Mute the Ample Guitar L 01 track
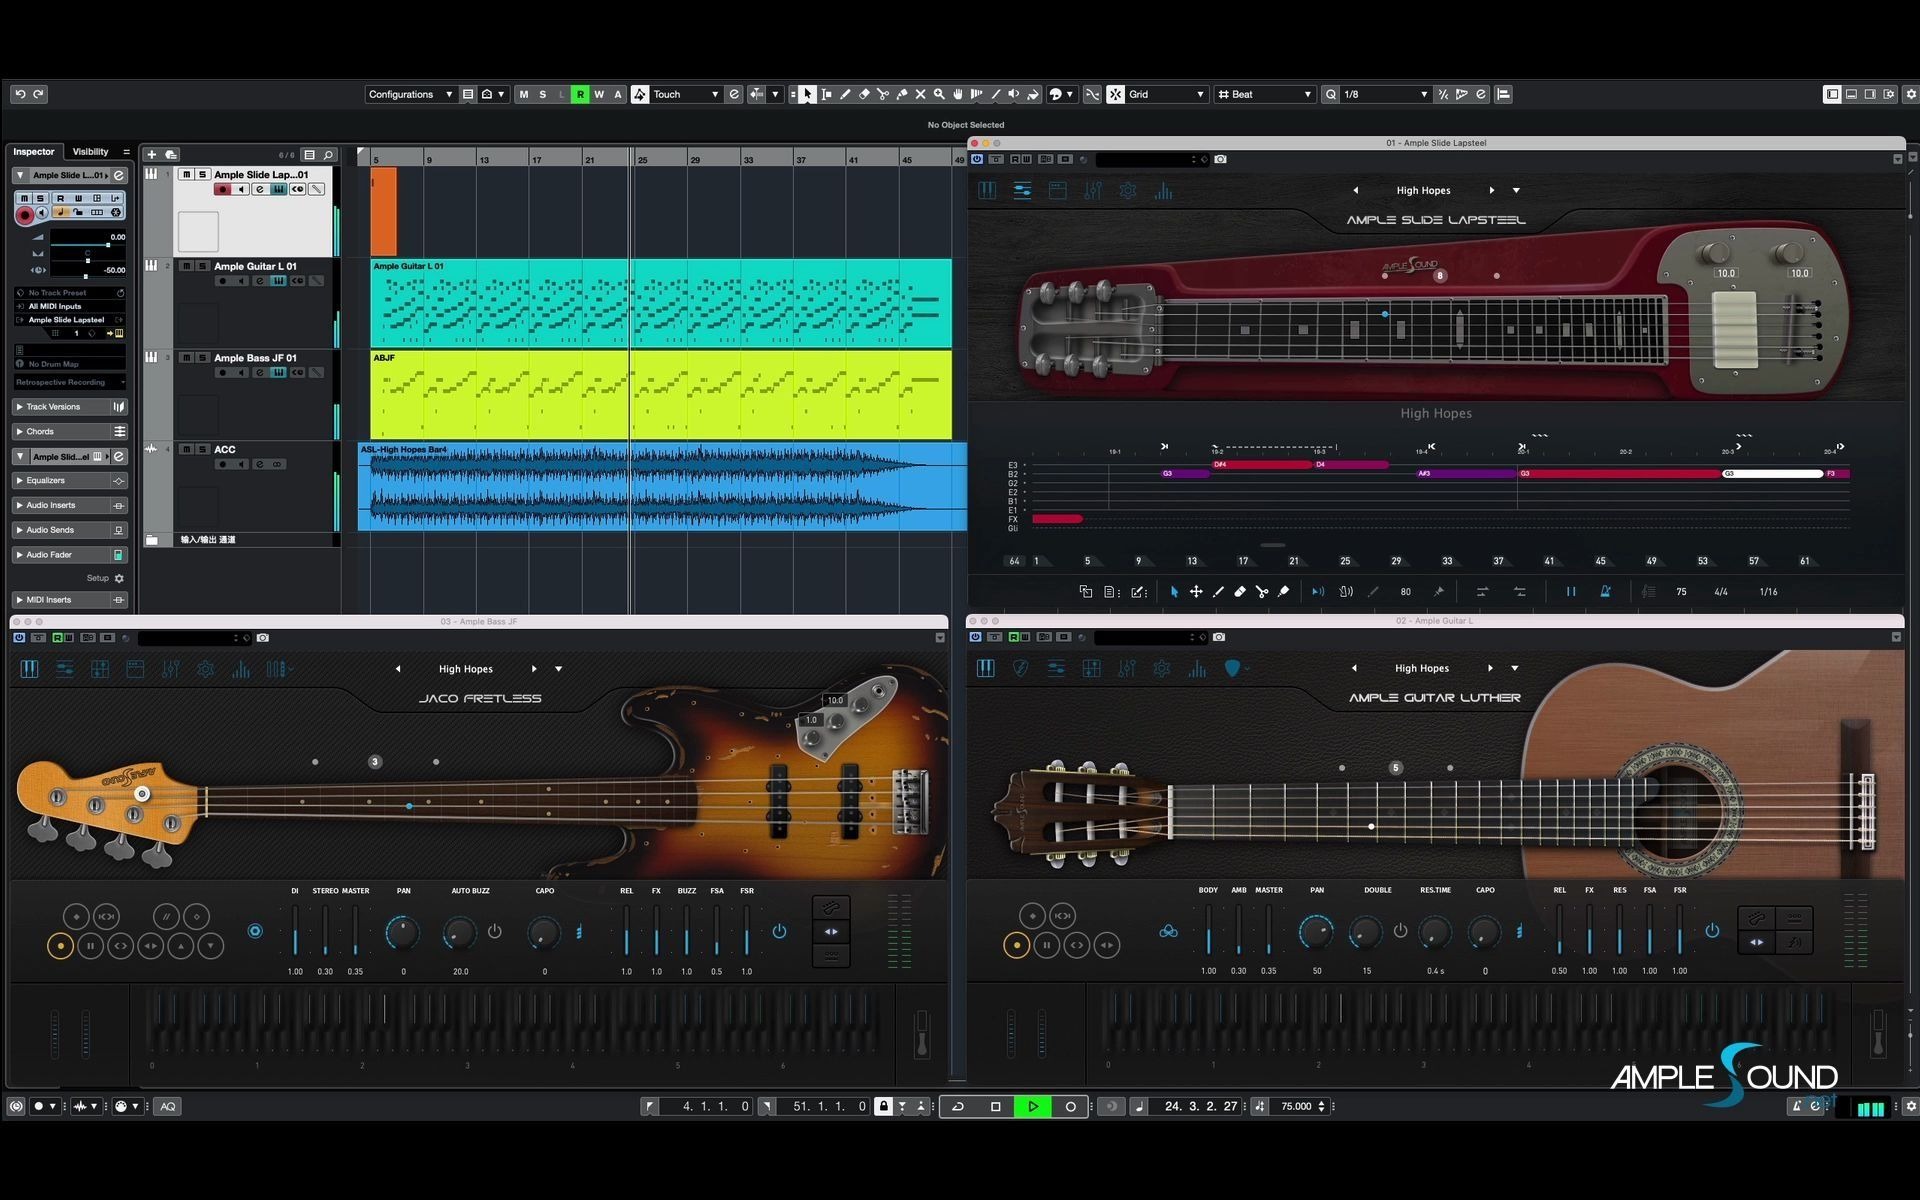This screenshot has width=1920, height=1200. [x=186, y=266]
